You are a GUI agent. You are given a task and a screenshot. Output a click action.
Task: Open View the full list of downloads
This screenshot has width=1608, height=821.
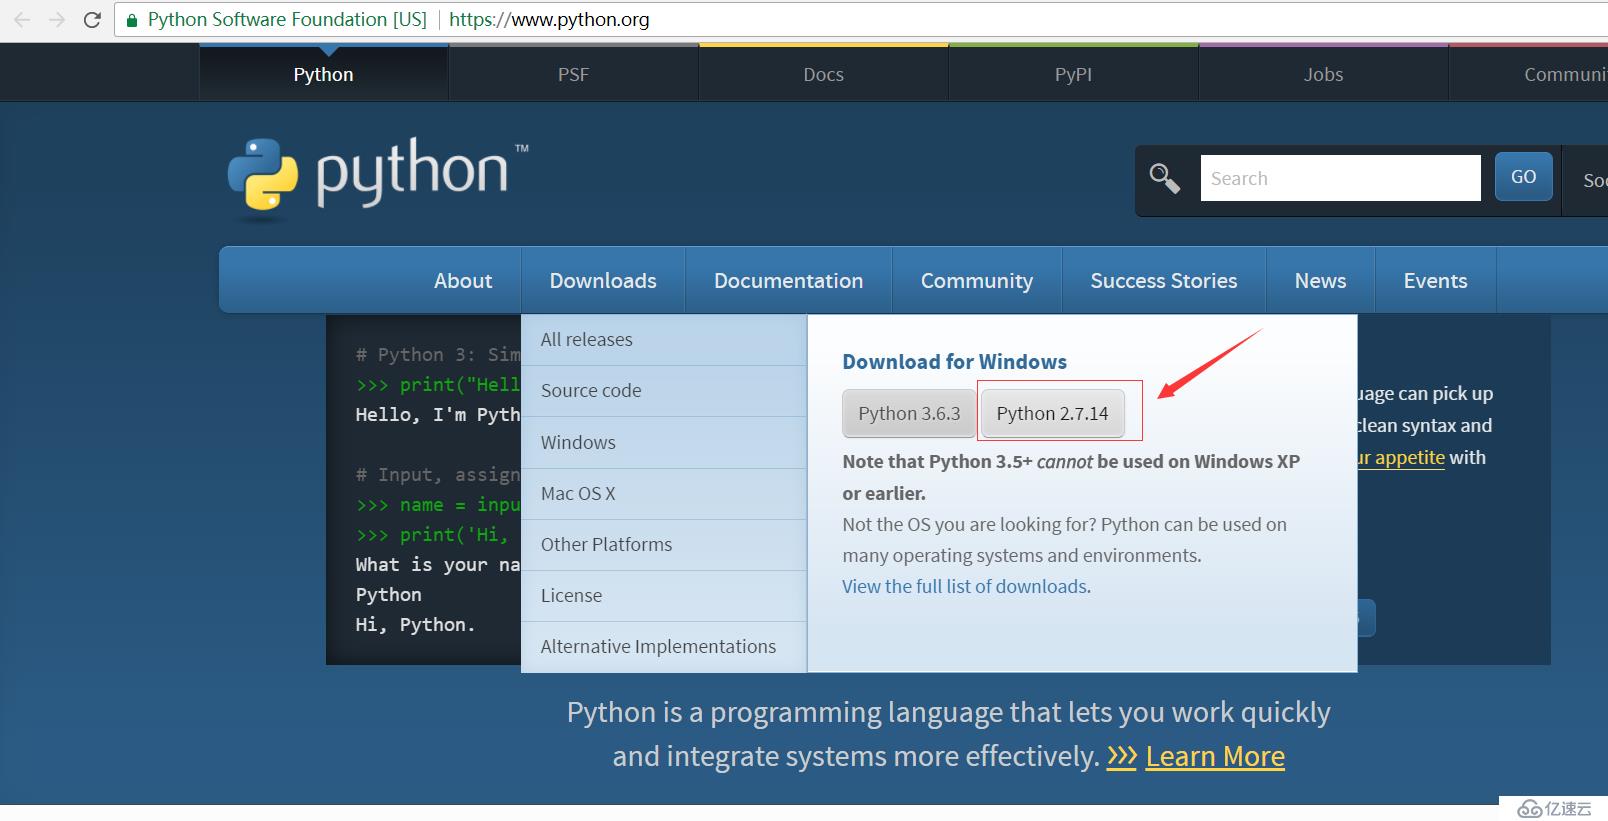tap(964, 587)
